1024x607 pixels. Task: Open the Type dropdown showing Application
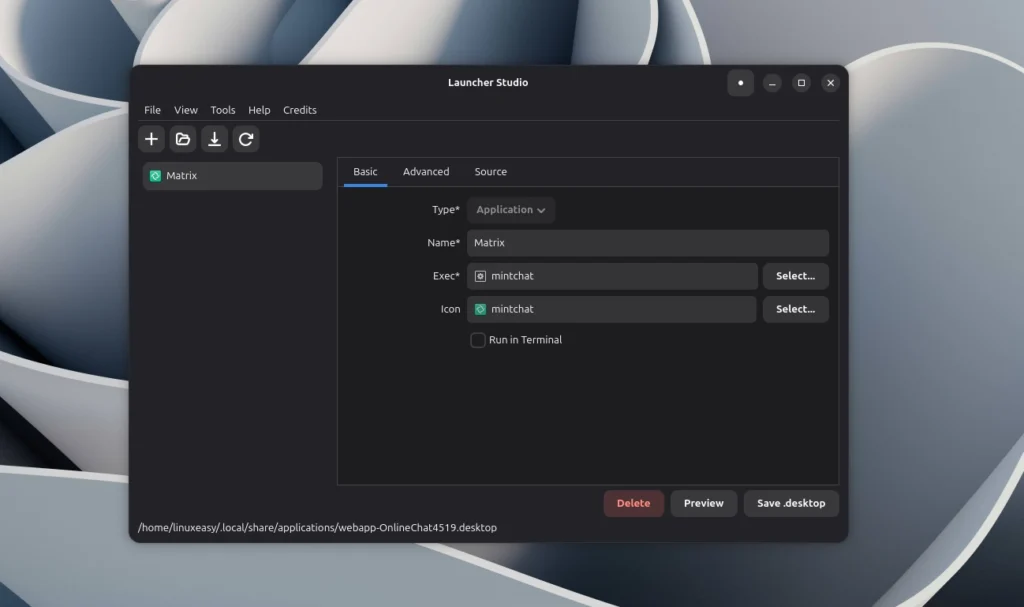tap(510, 209)
